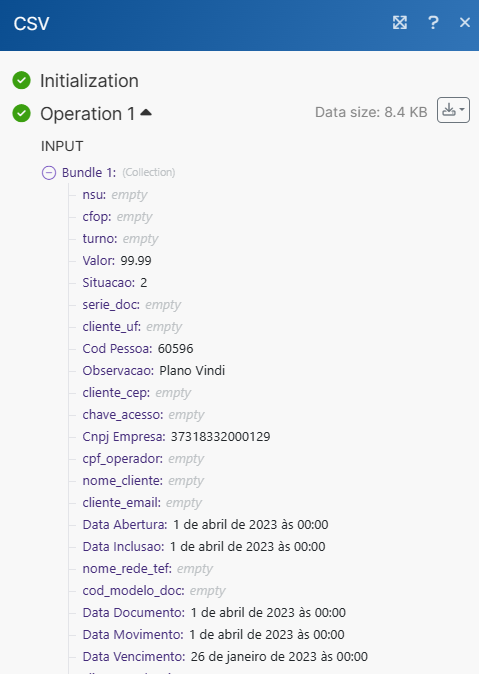
Task: Click the INPUT section heading
Action: [x=62, y=146]
